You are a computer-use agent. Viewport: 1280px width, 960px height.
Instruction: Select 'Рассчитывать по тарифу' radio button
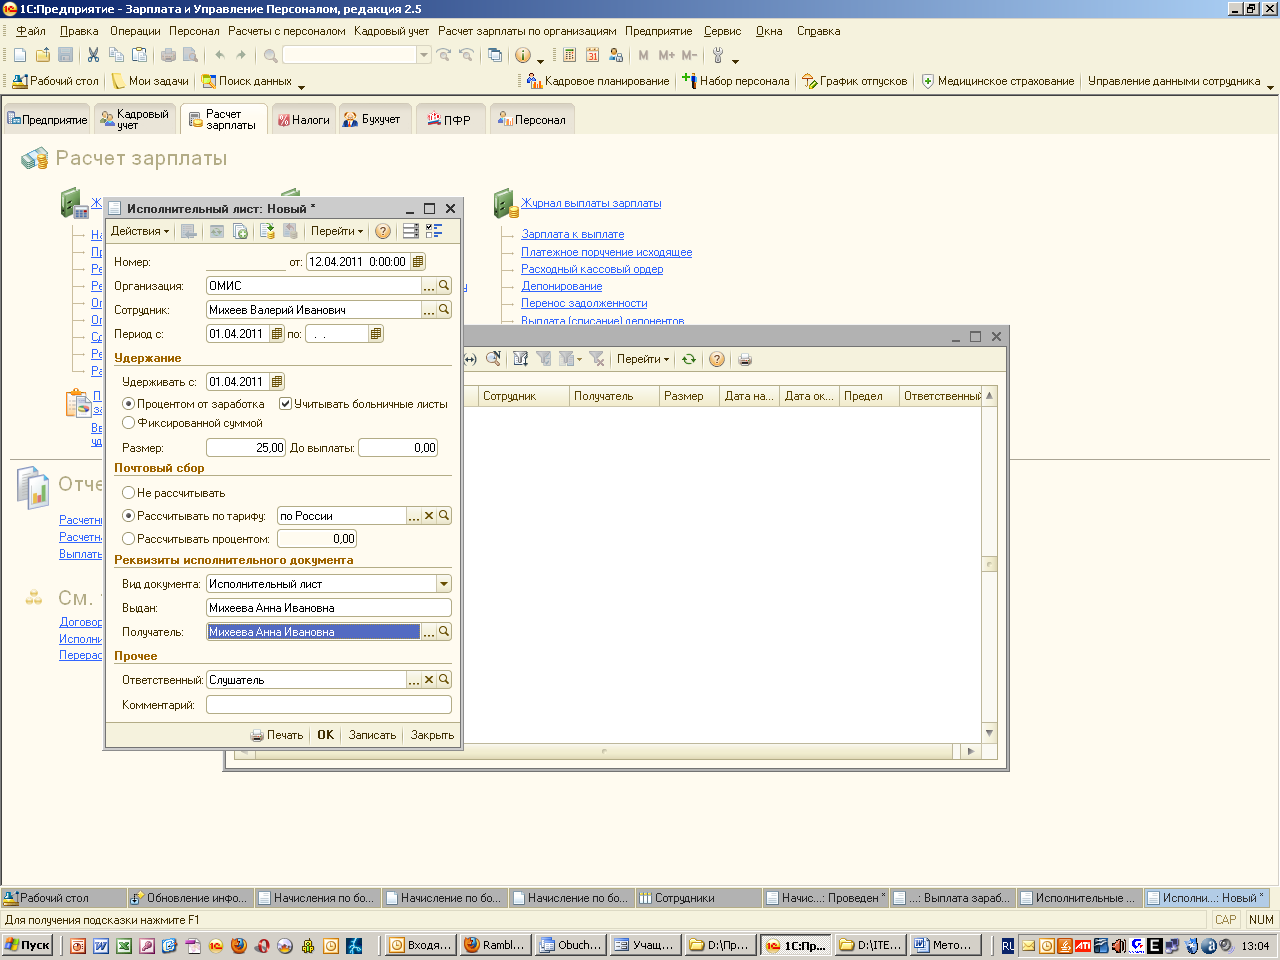(x=128, y=516)
